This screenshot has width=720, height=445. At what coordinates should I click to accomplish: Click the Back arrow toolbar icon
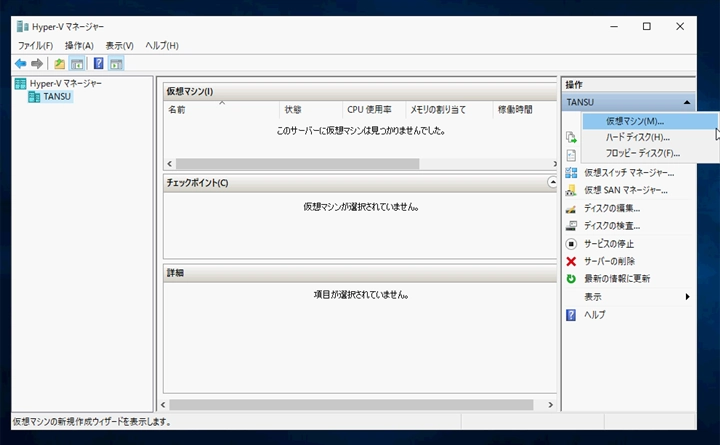point(21,63)
